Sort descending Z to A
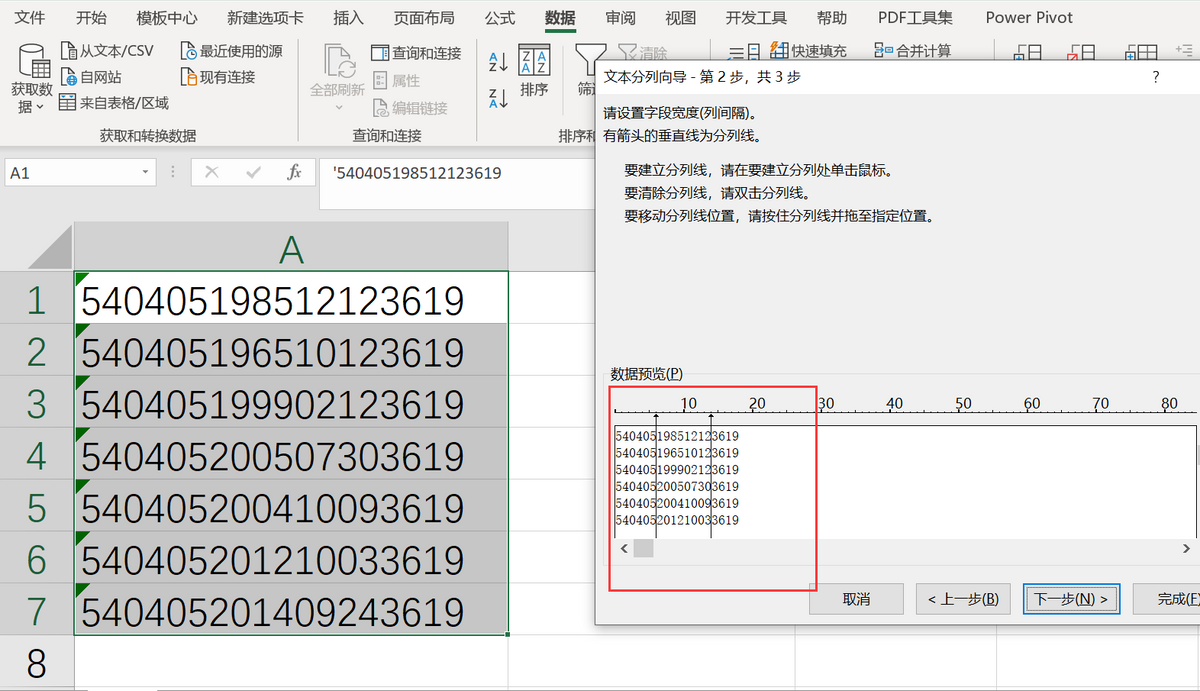 click(x=498, y=98)
